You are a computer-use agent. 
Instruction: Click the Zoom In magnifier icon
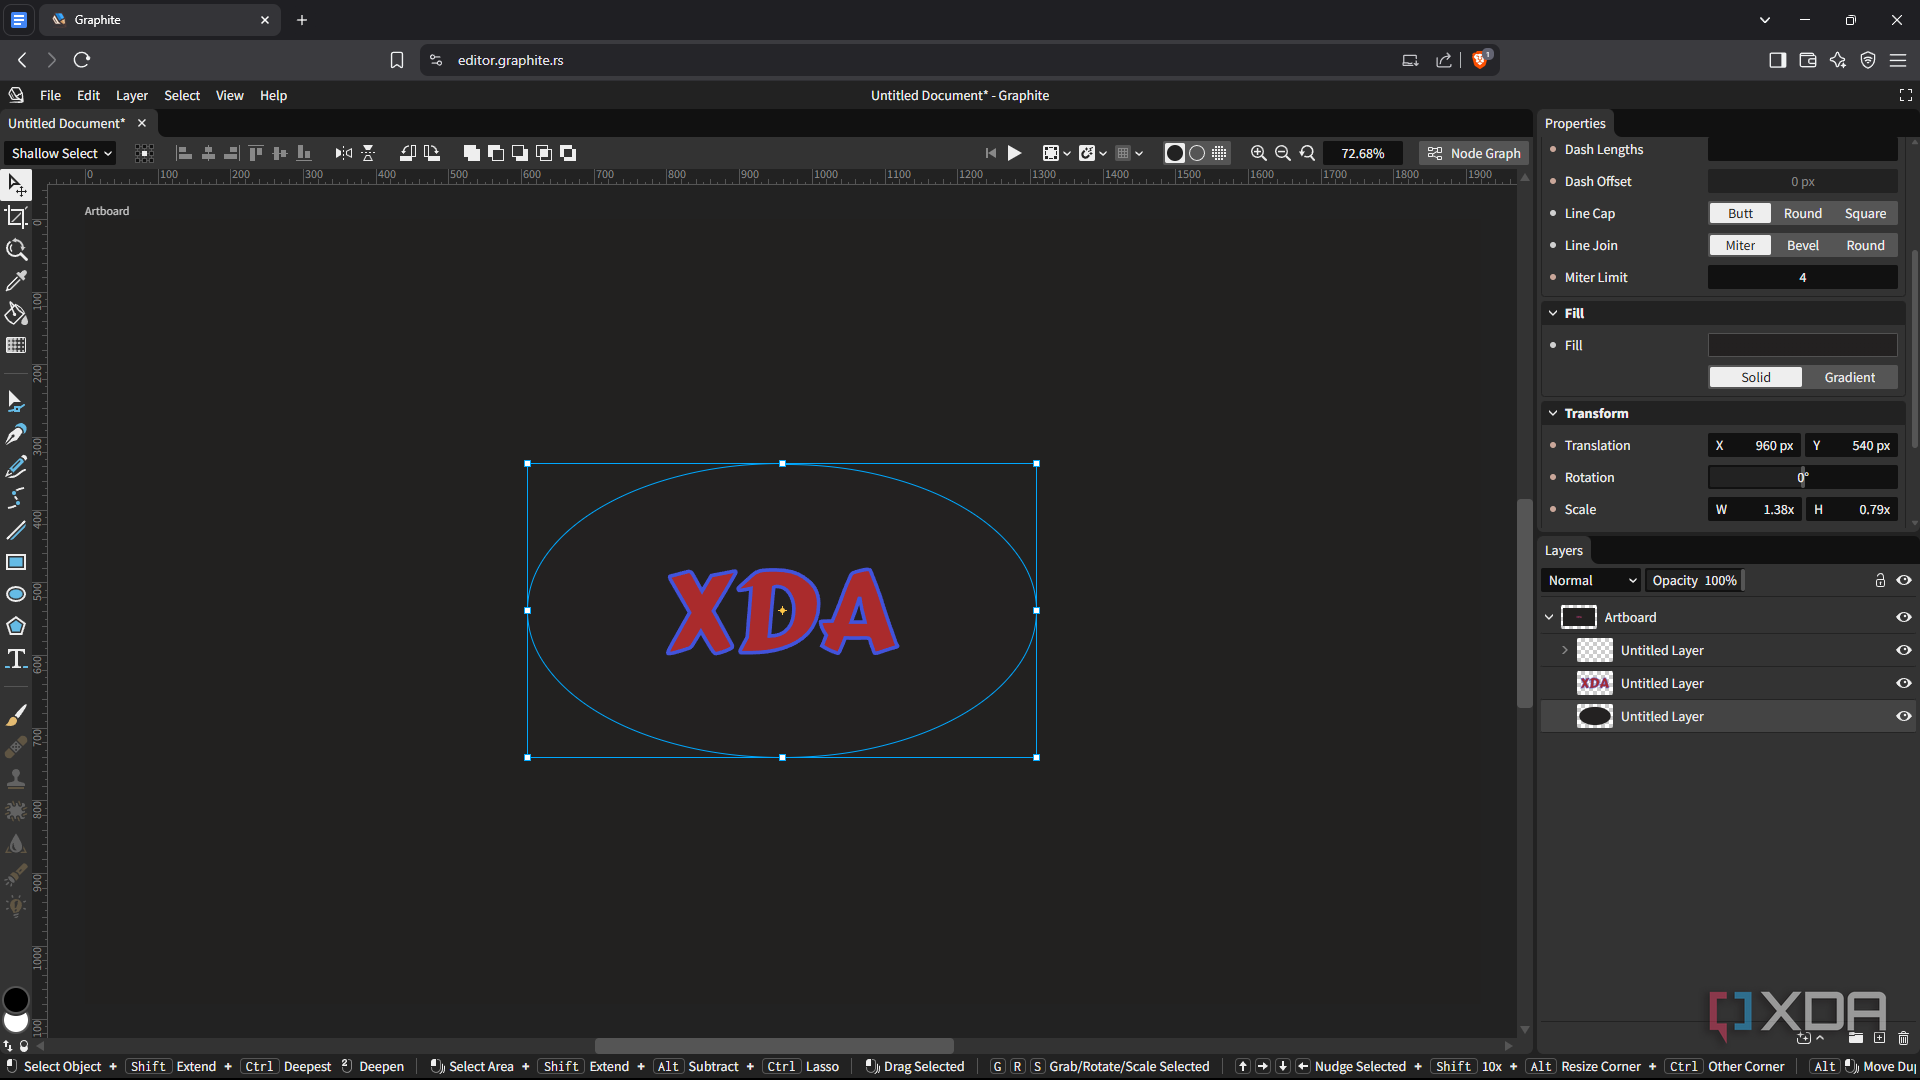1258,153
